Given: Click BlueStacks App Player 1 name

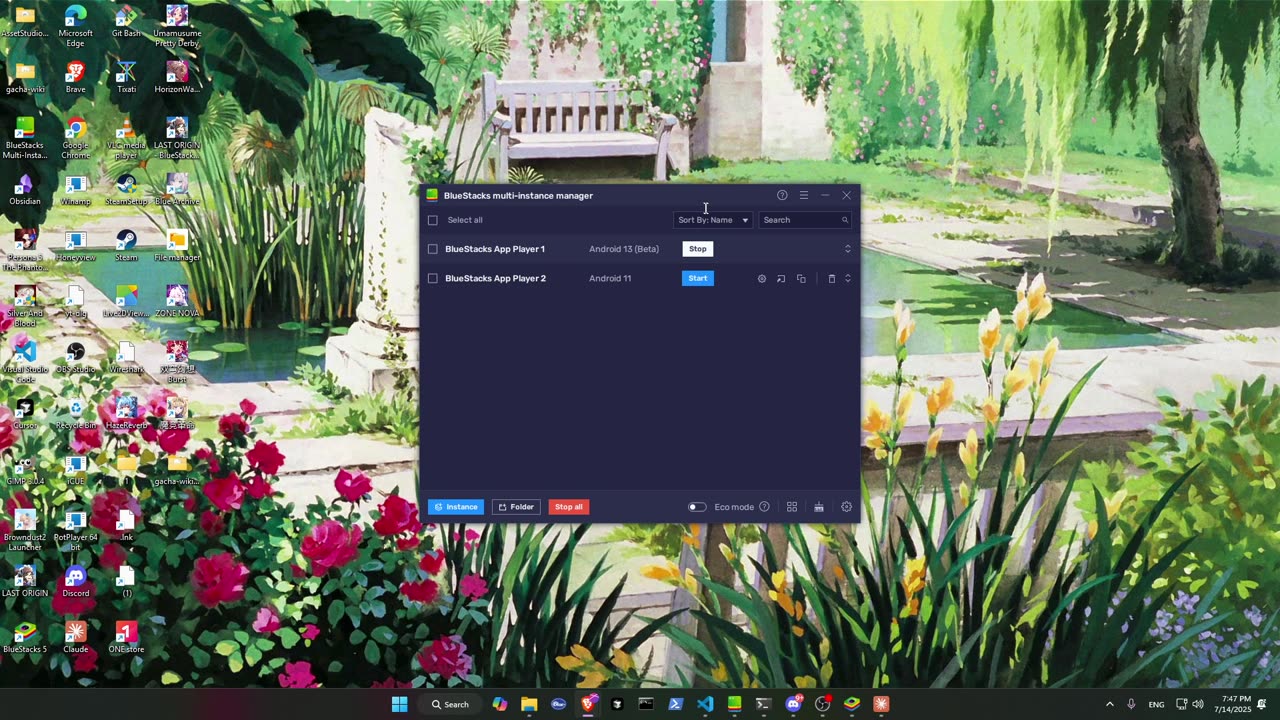Looking at the screenshot, I should click(x=495, y=249).
